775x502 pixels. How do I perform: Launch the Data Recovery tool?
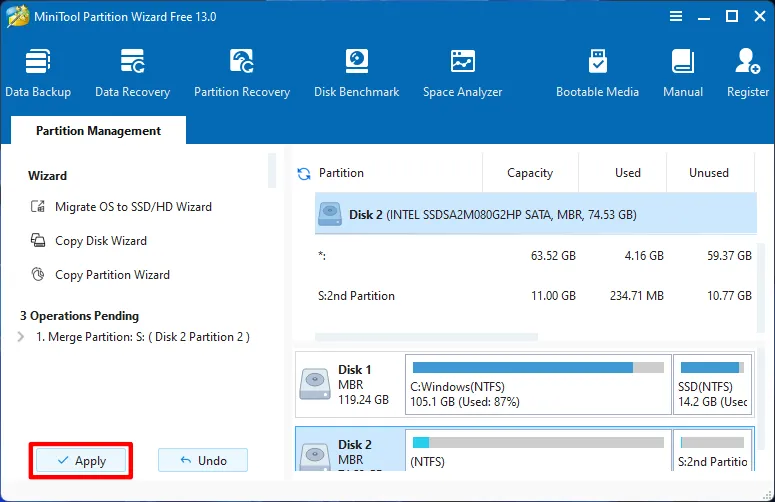[x=132, y=72]
